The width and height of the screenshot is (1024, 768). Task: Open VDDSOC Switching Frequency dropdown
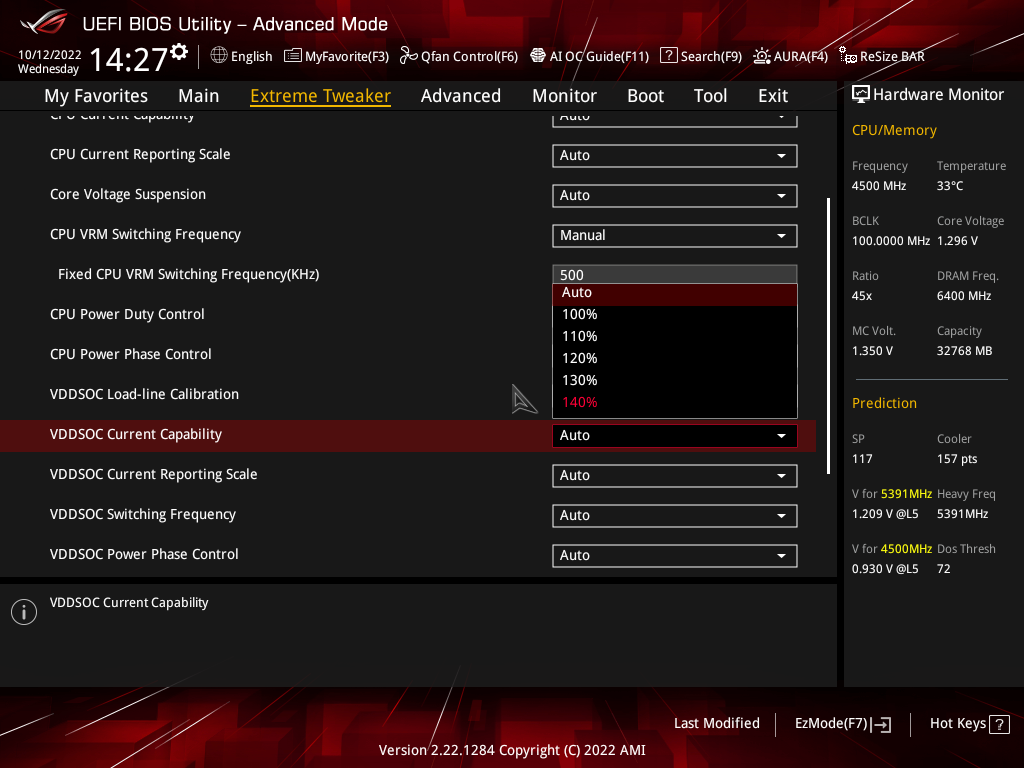[x=675, y=515]
